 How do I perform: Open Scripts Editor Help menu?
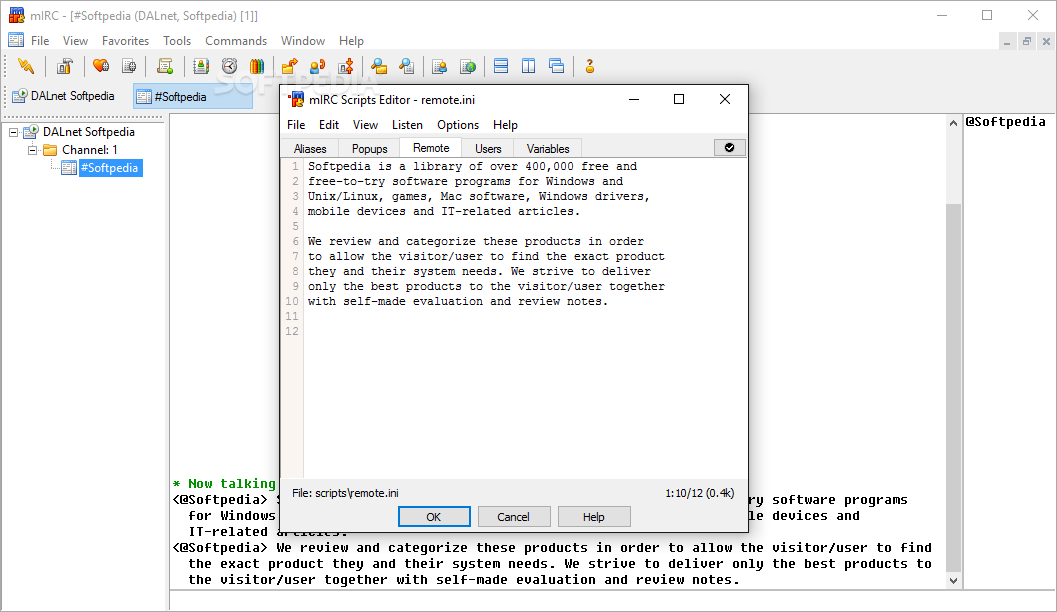point(505,125)
